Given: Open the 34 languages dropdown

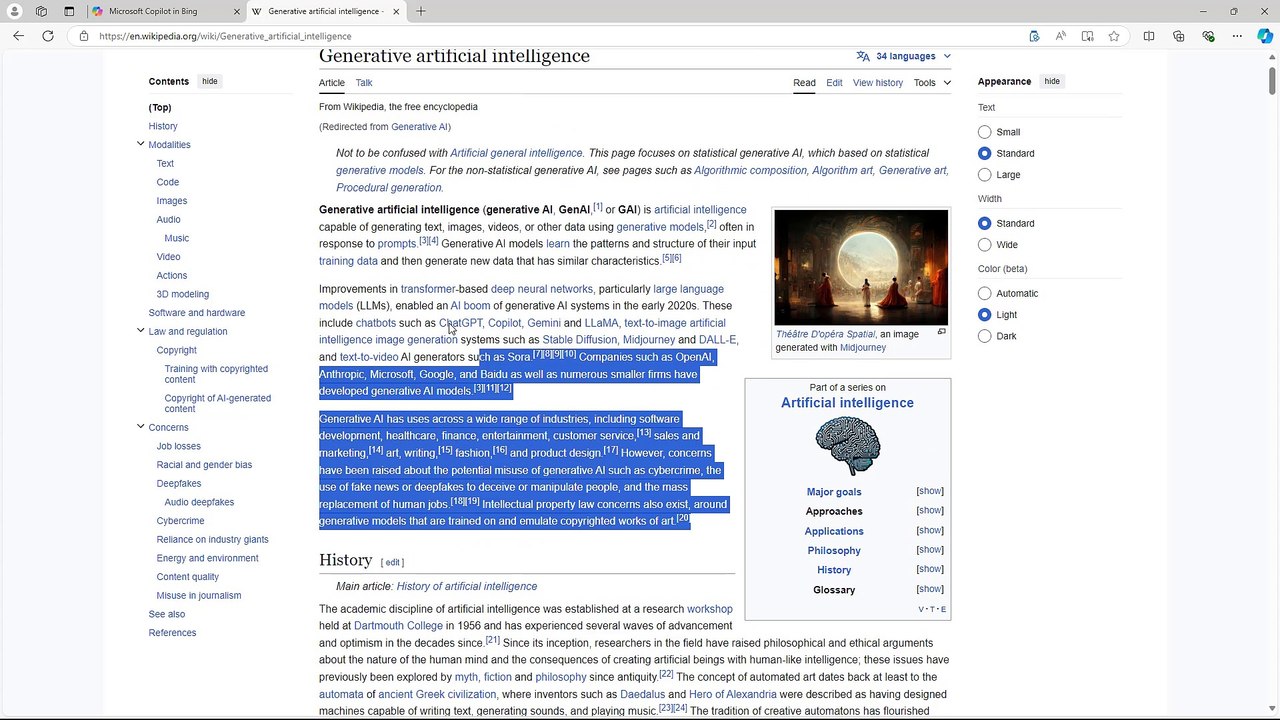Looking at the screenshot, I should tap(904, 56).
